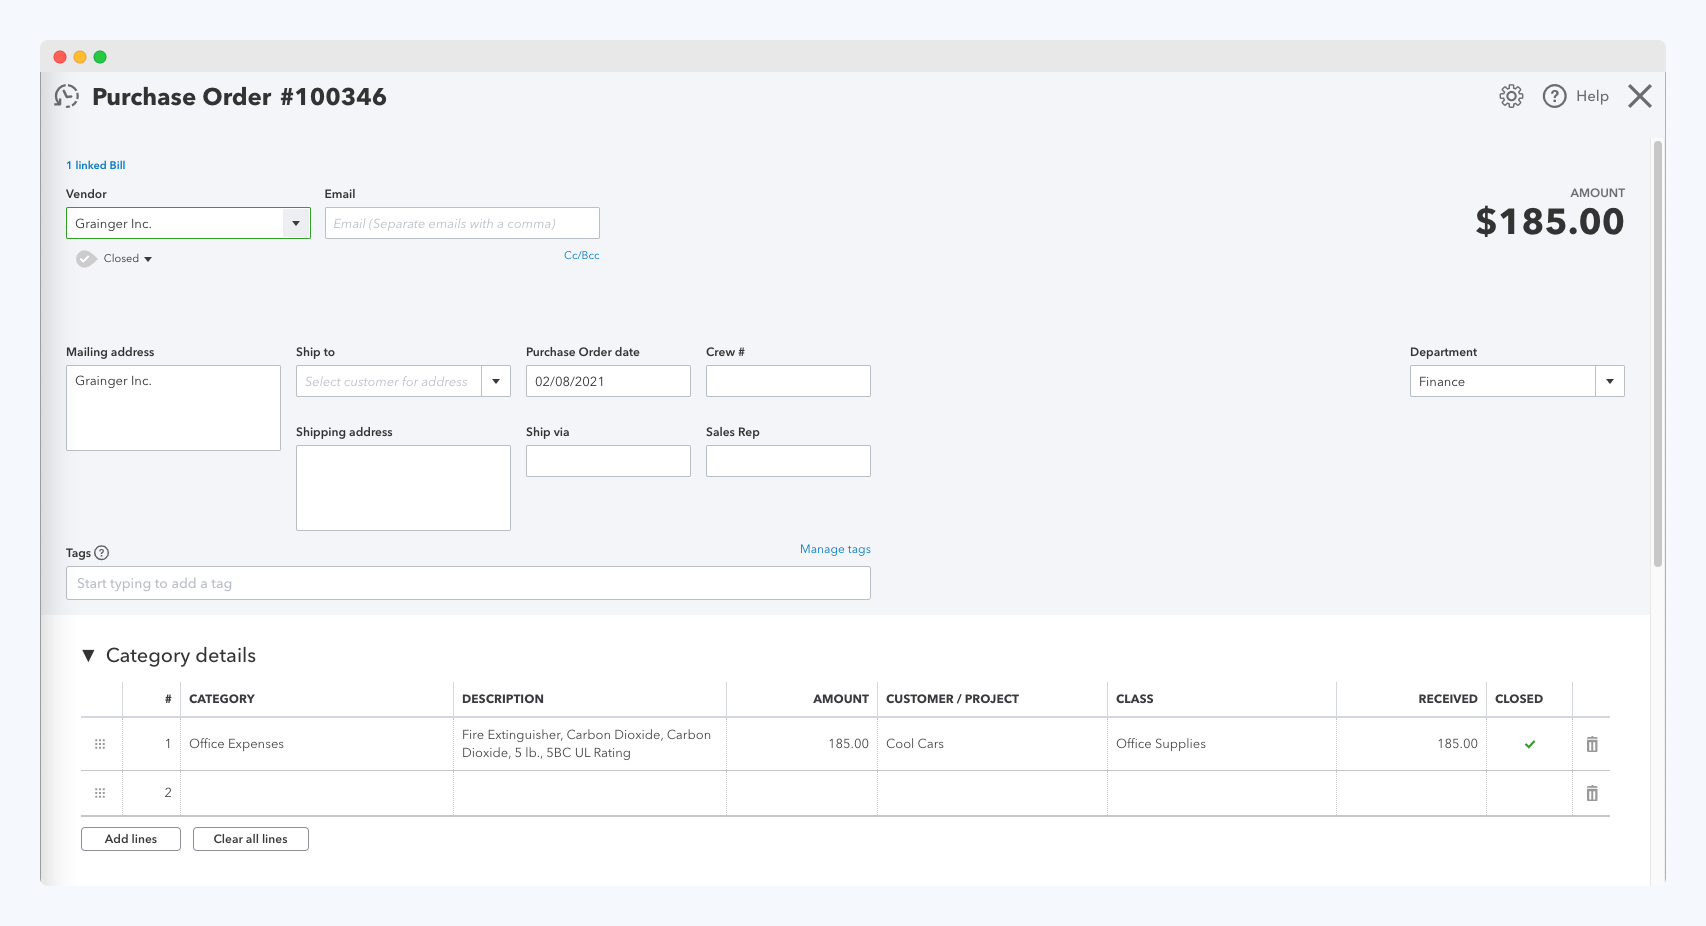
Task: Toggle the closed checkmark on line 1
Action: pyautogui.click(x=1530, y=744)
